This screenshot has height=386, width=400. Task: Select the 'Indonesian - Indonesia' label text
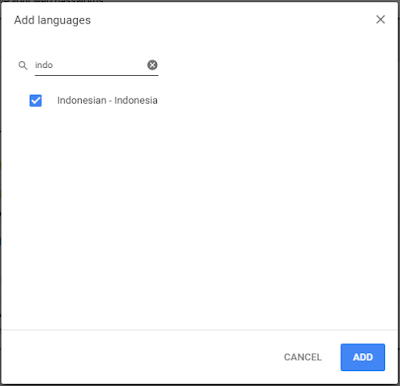tap(107, 100)
